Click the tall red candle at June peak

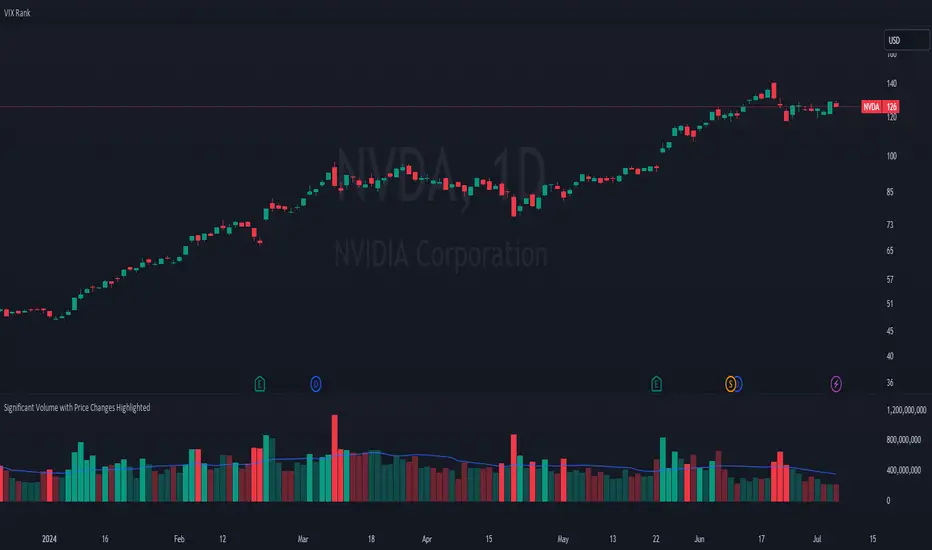(x=773, y=90)
